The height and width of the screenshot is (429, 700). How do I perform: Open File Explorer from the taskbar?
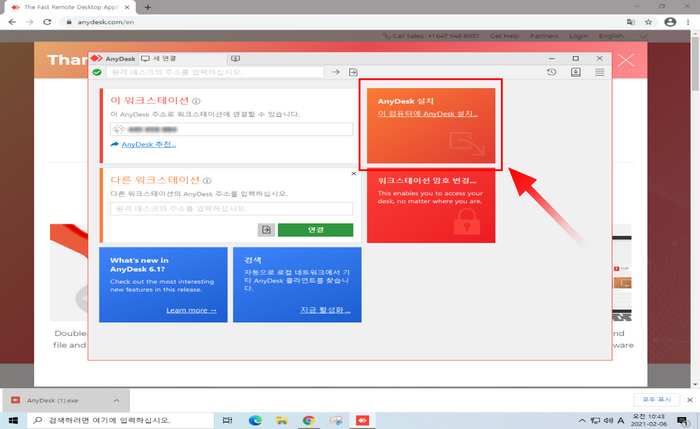click(x=282, y=420)
